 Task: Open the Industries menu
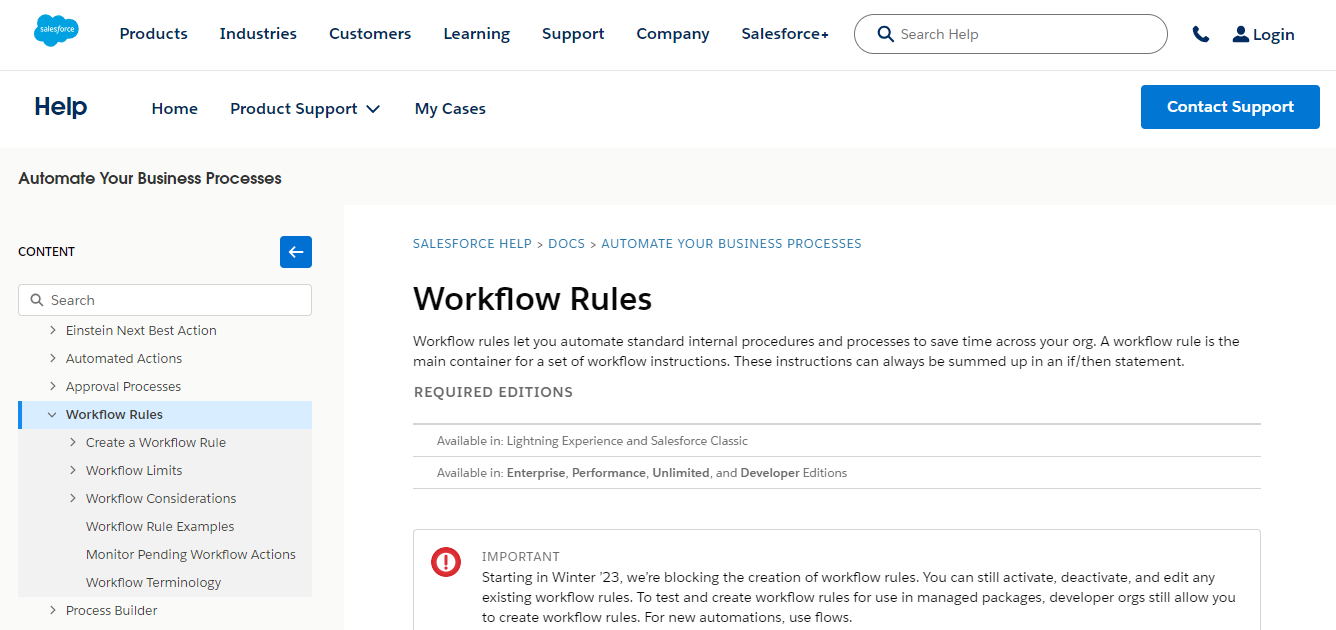258,34
